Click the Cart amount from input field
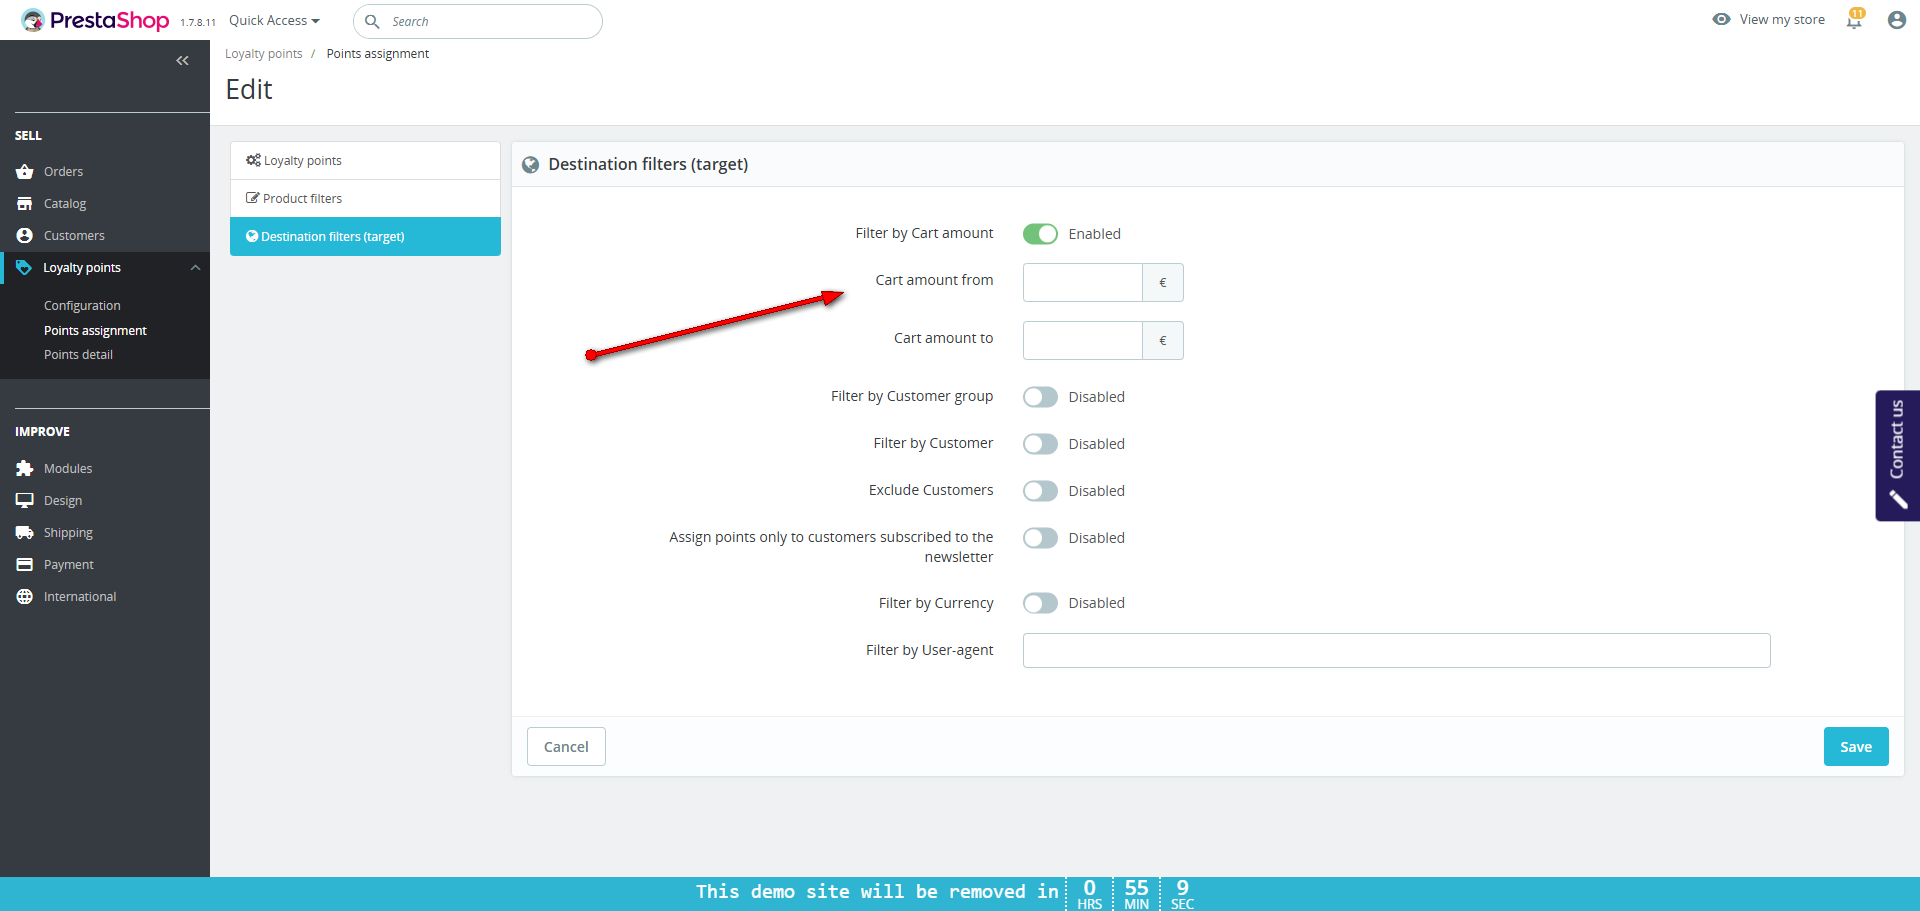Screen dimensions: 1920x911 (1083, 283)
